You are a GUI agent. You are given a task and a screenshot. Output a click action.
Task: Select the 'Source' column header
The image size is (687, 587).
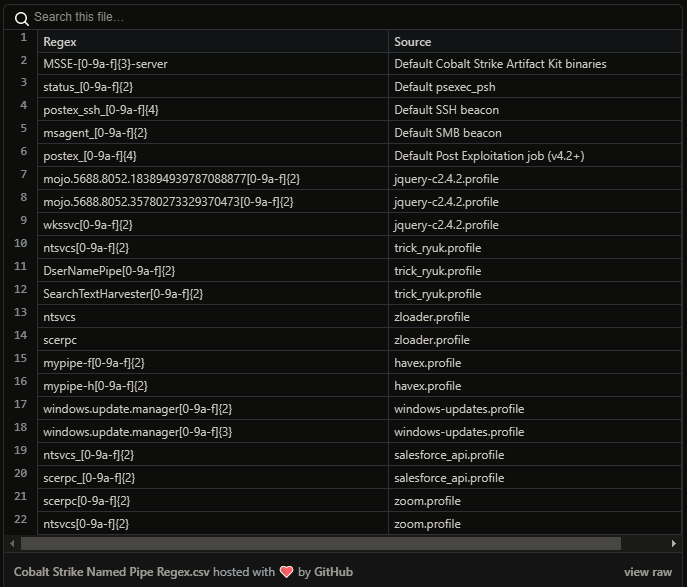point(535,42)
